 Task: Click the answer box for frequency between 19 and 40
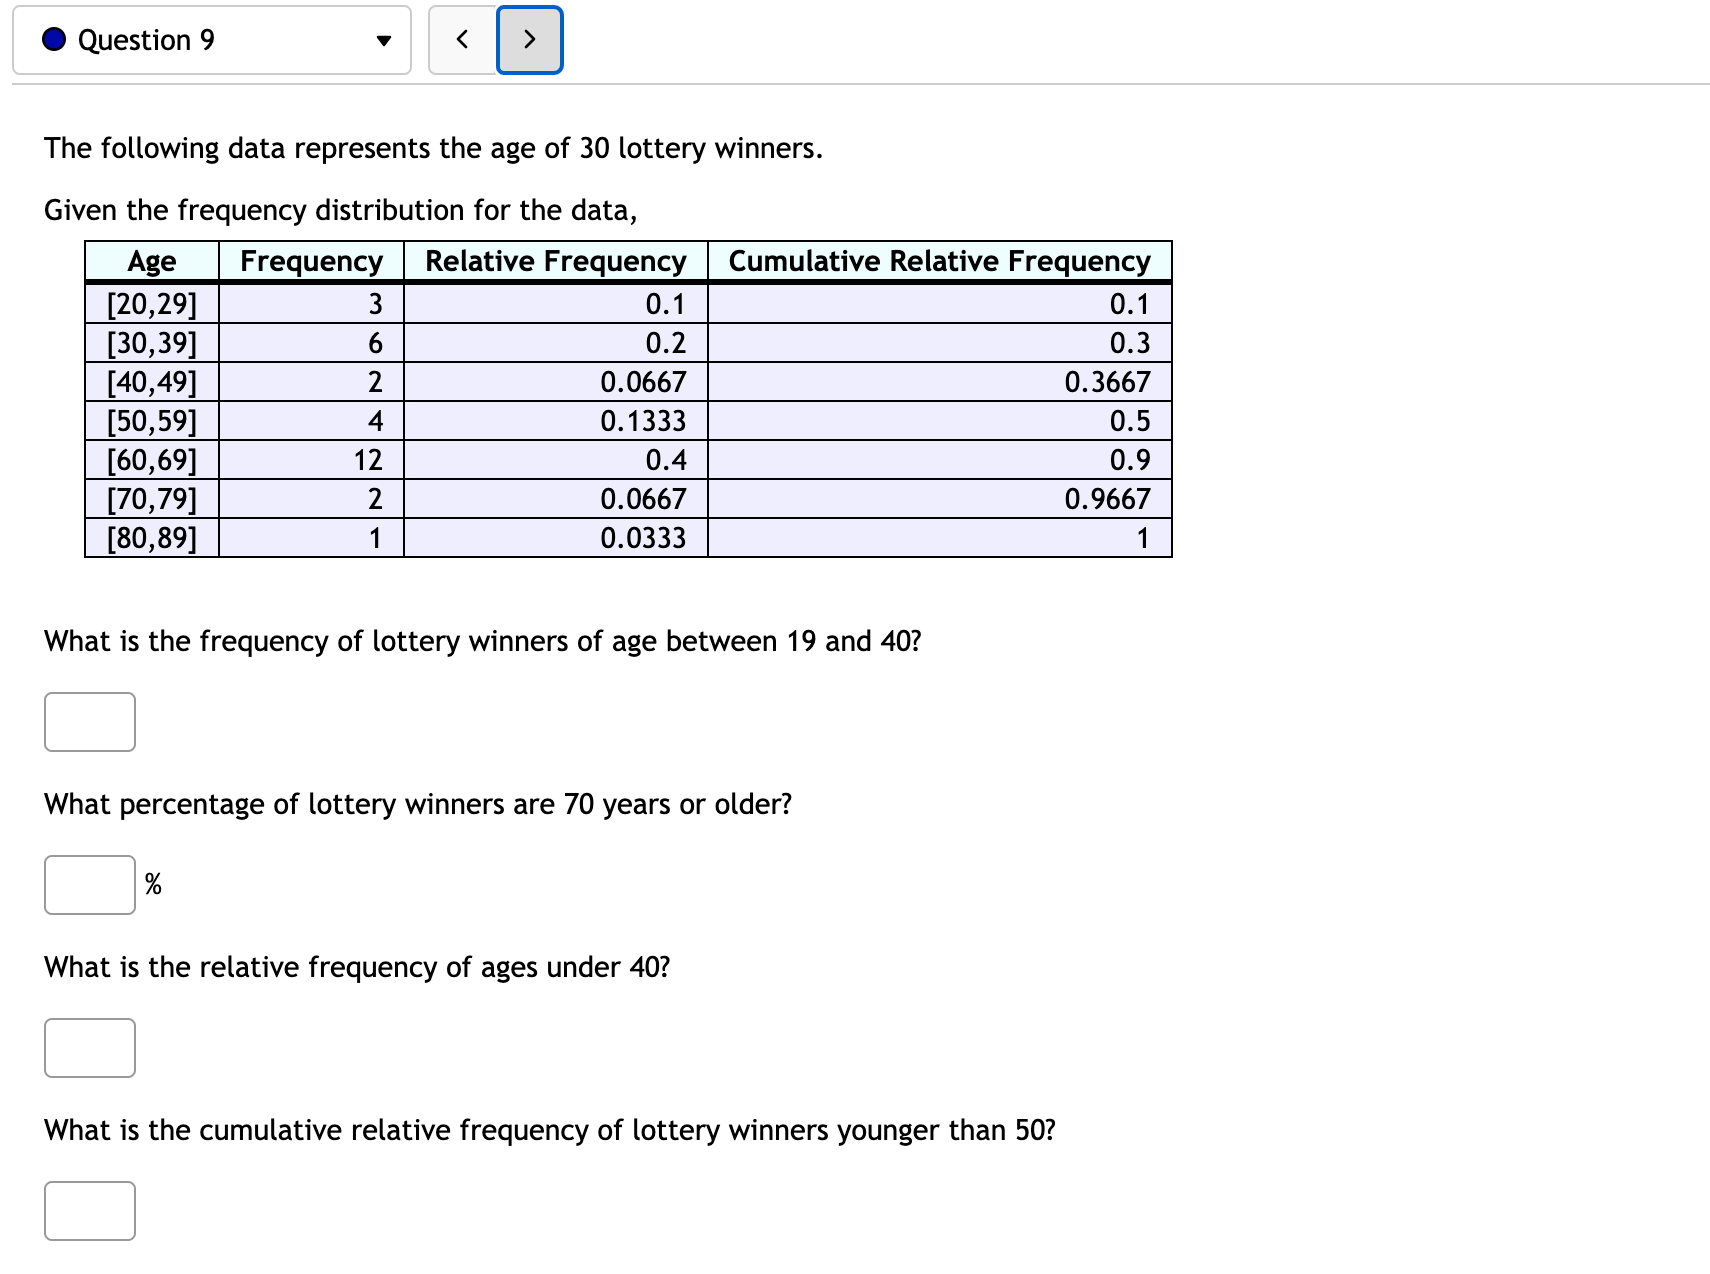[x=90, y=722]
